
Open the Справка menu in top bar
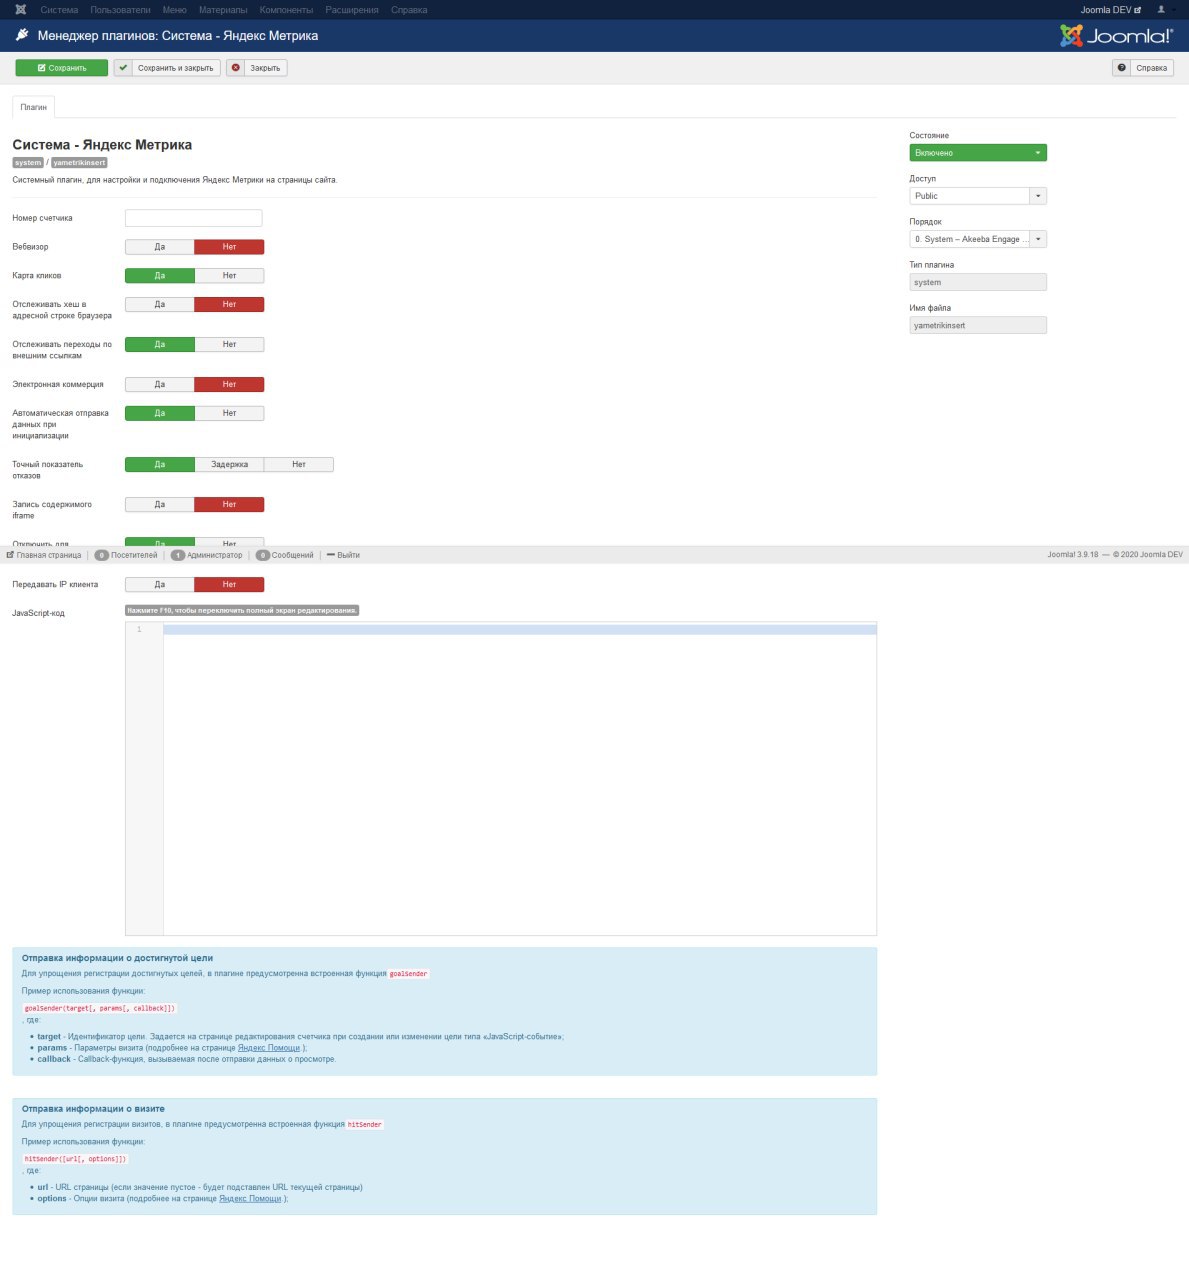[409, 10]
